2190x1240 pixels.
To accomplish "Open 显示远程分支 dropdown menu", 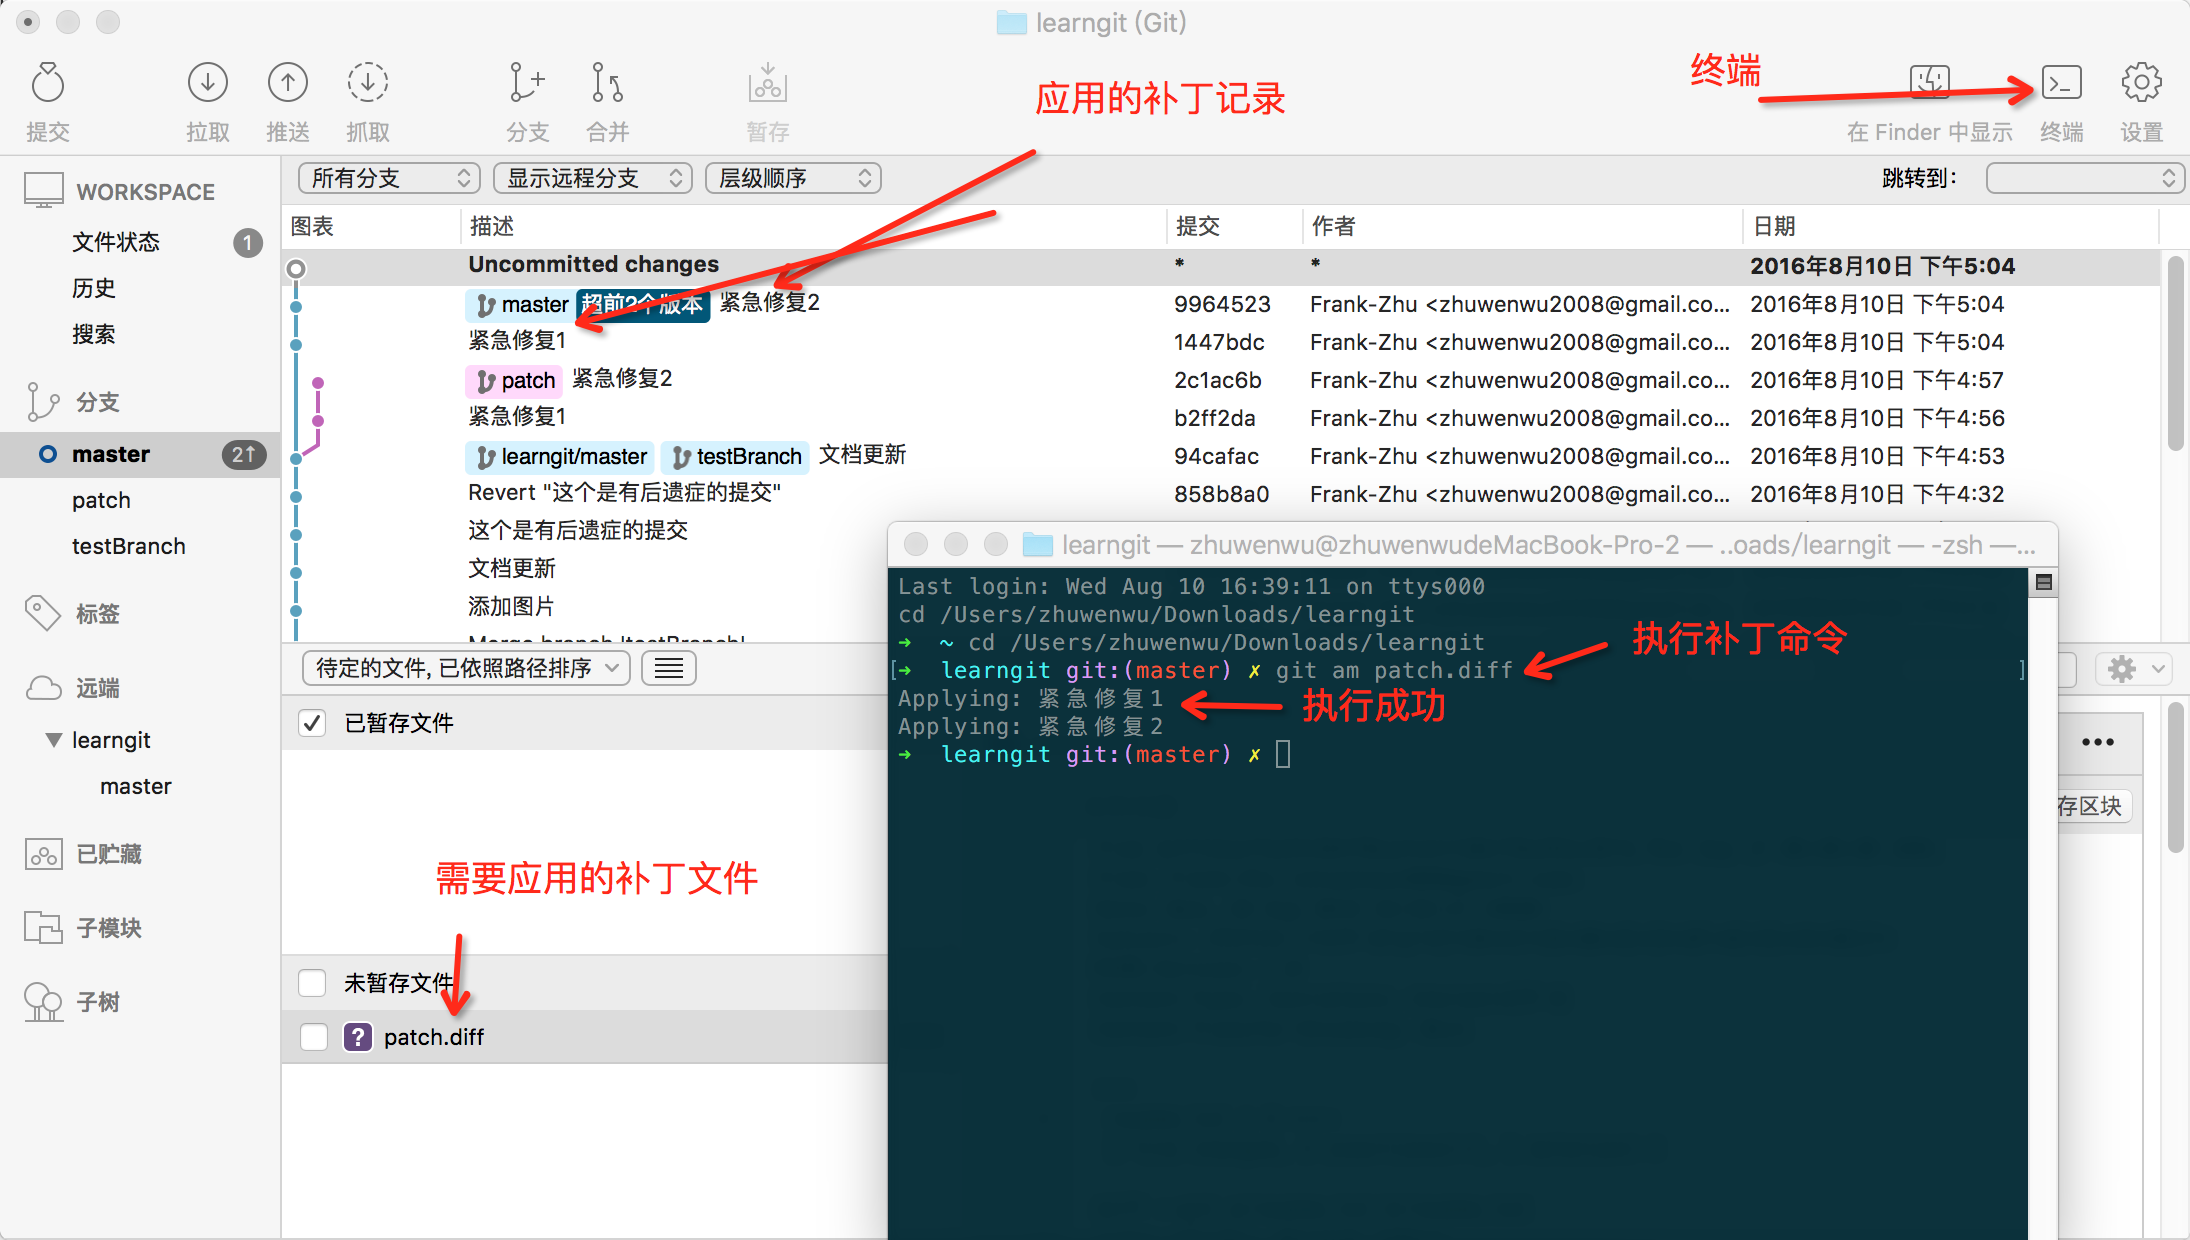I will click(x=590, y=179).
